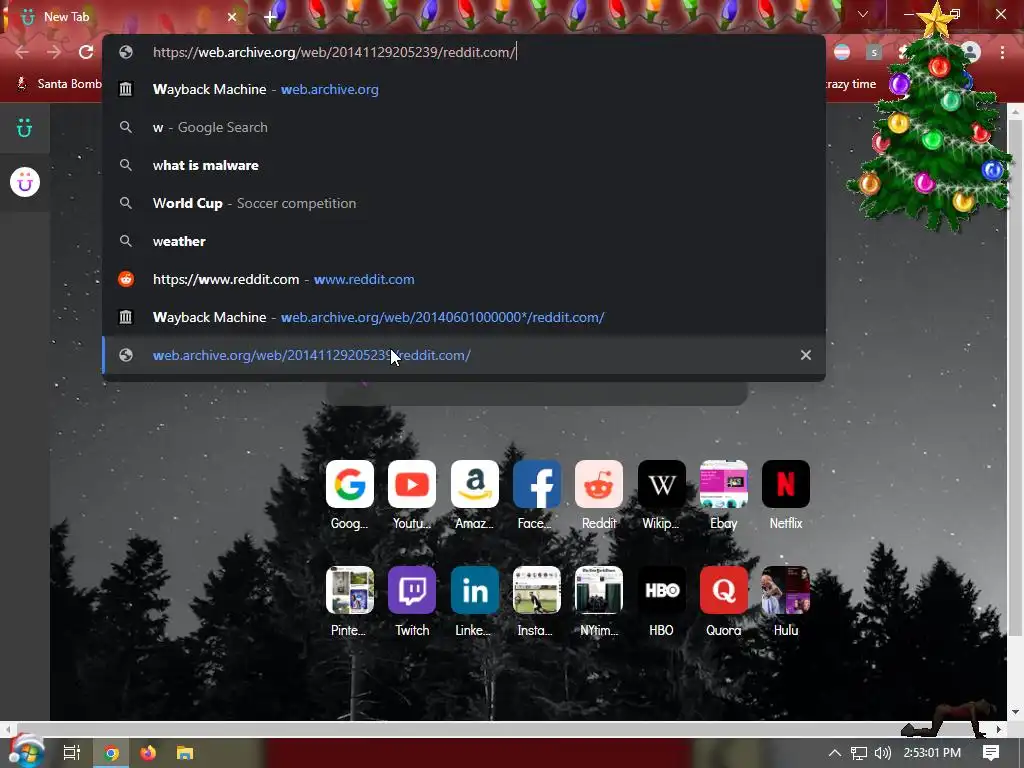Image resolution: width=1024 pixels, height=768 pixels.
Task: Switch to the New Tab tab
Action: click(124, 17)
